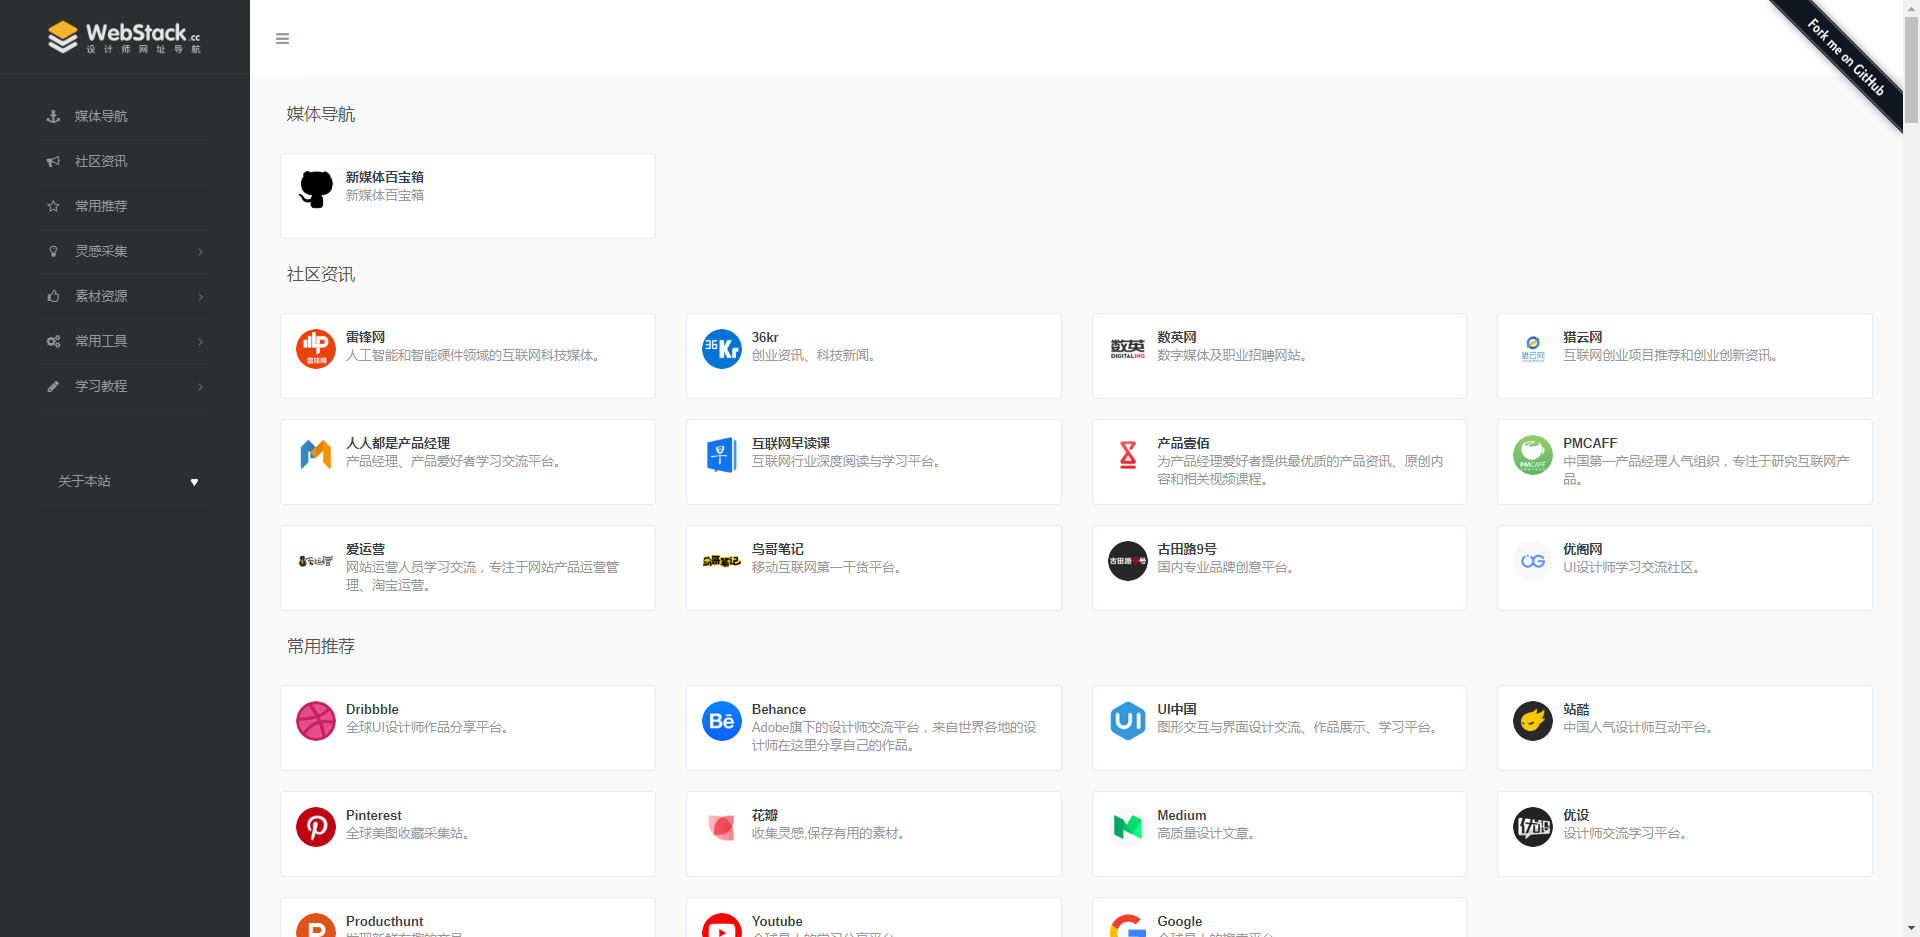Click the 互联网早读课 blue book icon
Screen dimensions: 1920x937
click(x=722, y=455)
